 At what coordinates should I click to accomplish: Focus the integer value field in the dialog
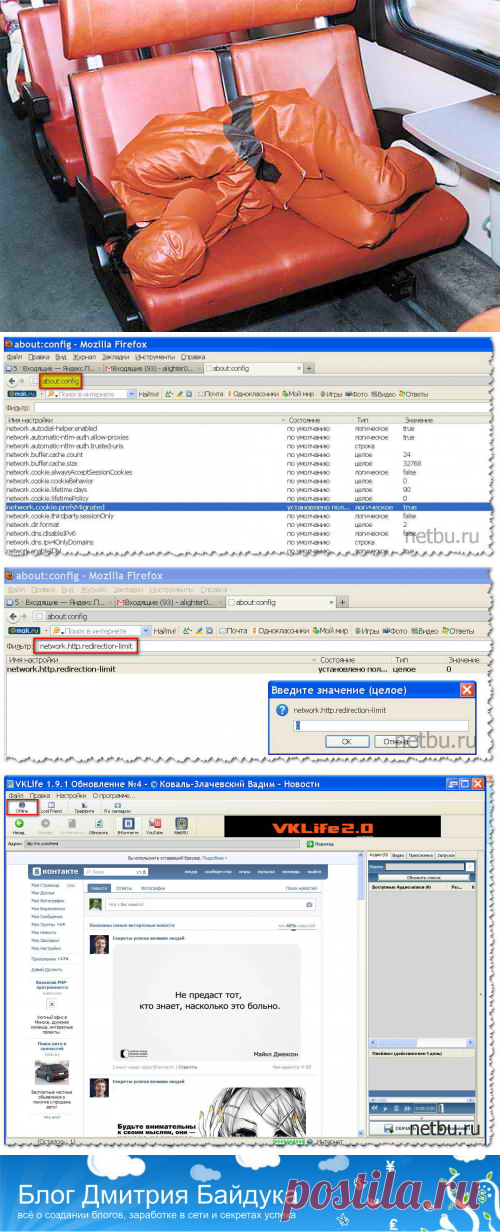click(380, 725)
